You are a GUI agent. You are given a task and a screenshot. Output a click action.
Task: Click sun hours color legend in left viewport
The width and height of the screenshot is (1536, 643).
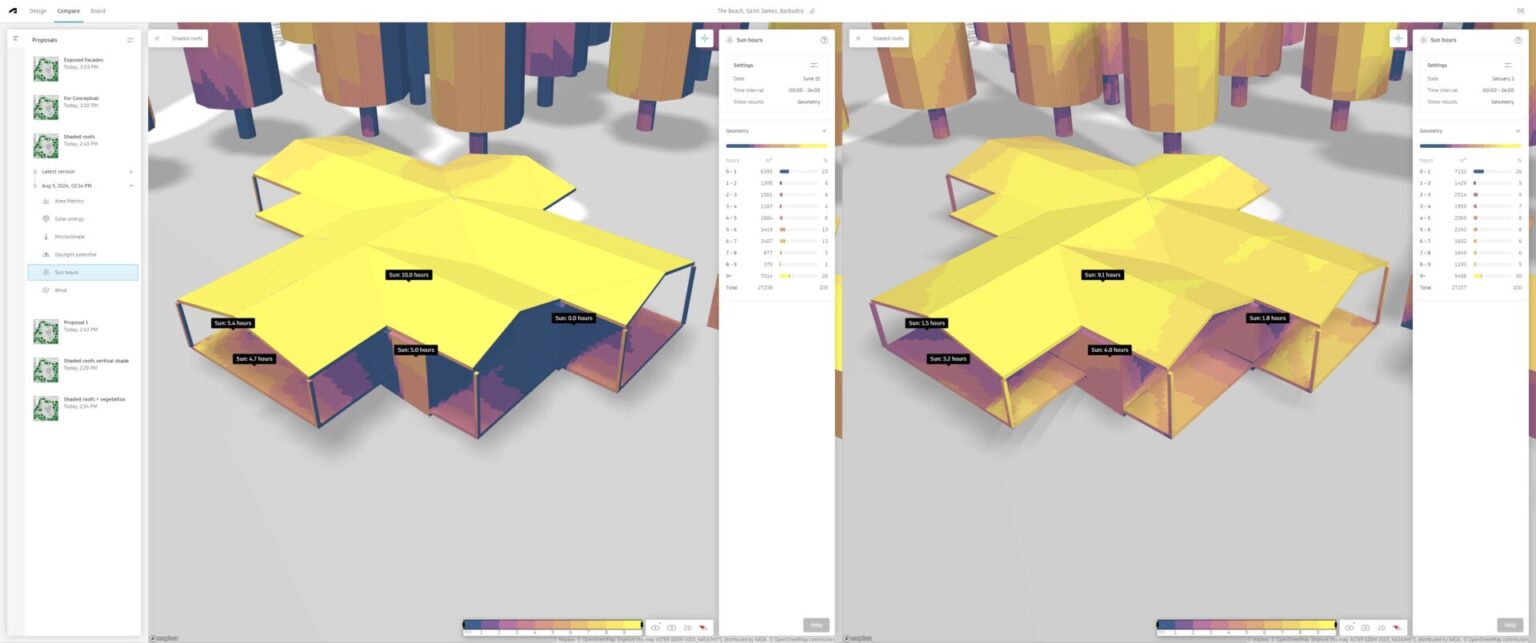tap(552, 625)
